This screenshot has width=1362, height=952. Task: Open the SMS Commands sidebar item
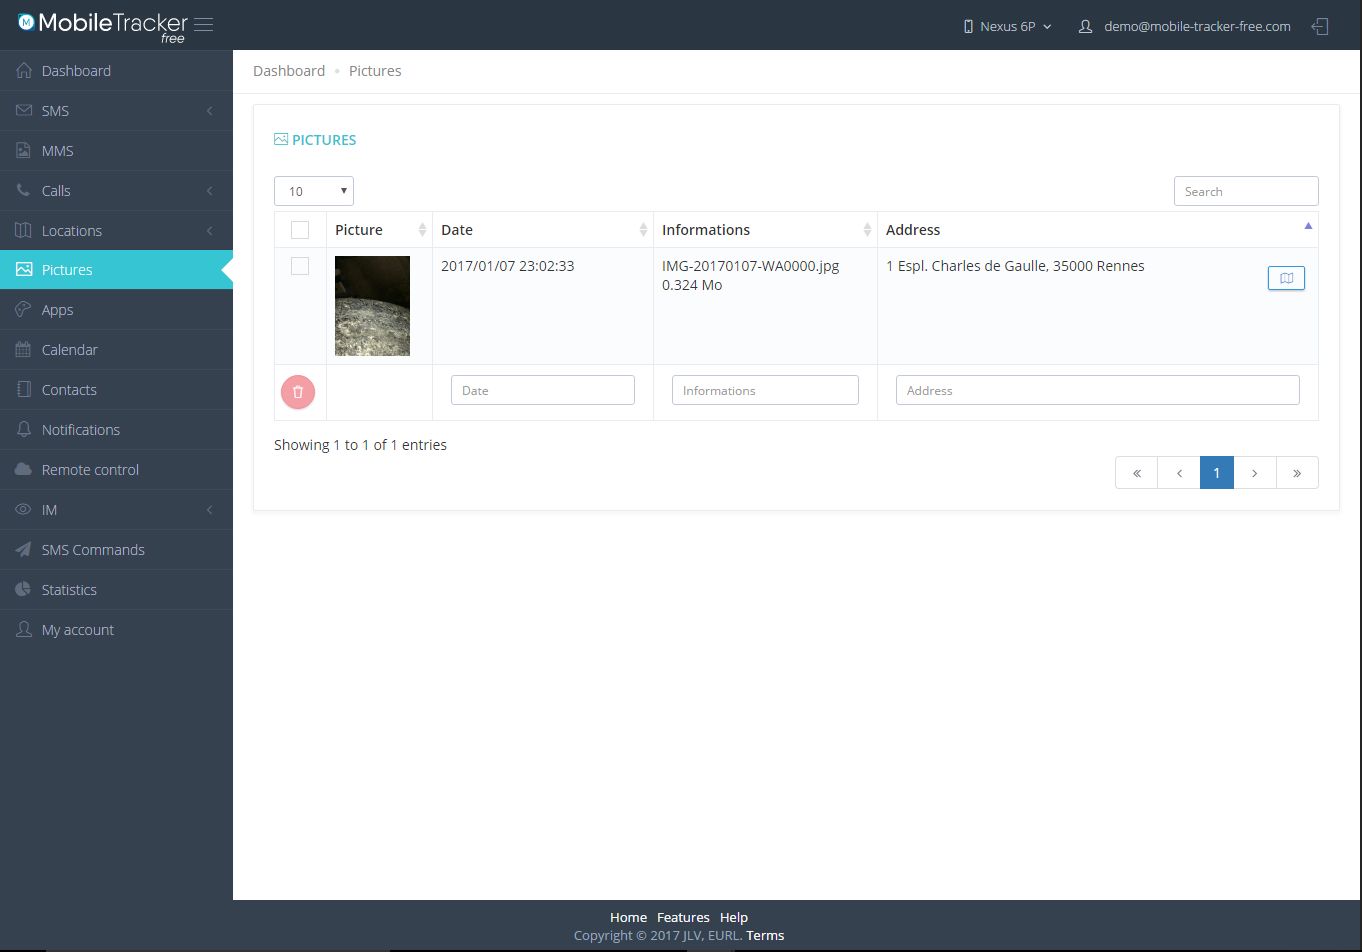pyautogui.click(x=116, y=550)
